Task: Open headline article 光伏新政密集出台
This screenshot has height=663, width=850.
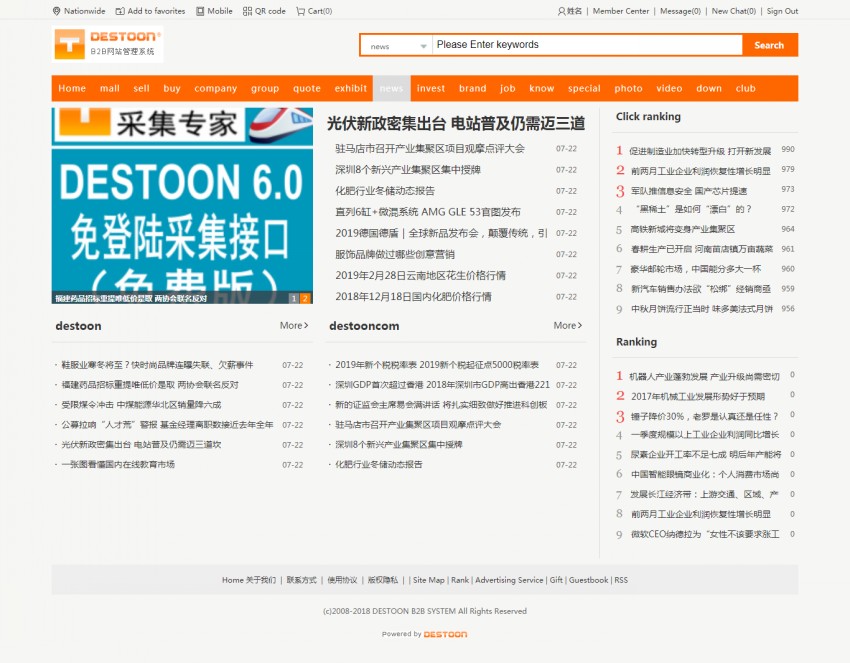Action: [x=456, y=124]
